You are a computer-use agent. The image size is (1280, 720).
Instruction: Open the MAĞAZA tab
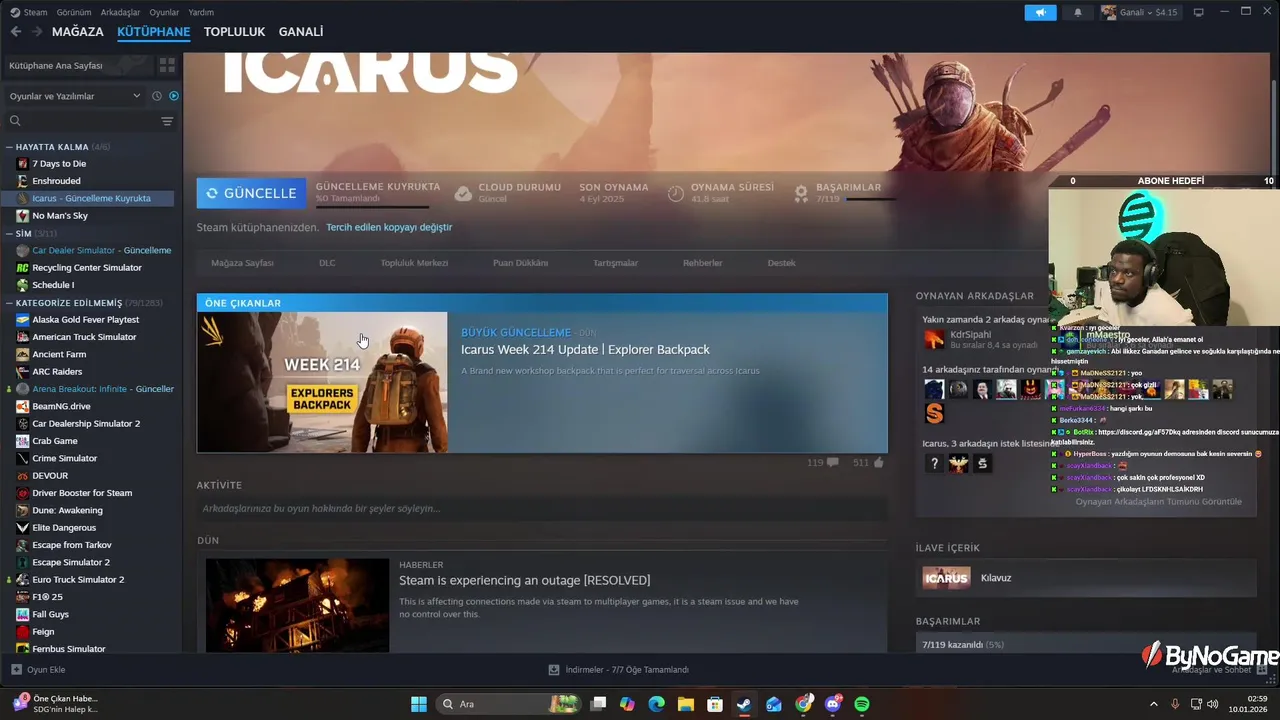pyautogui.click(x=78, y=32)
